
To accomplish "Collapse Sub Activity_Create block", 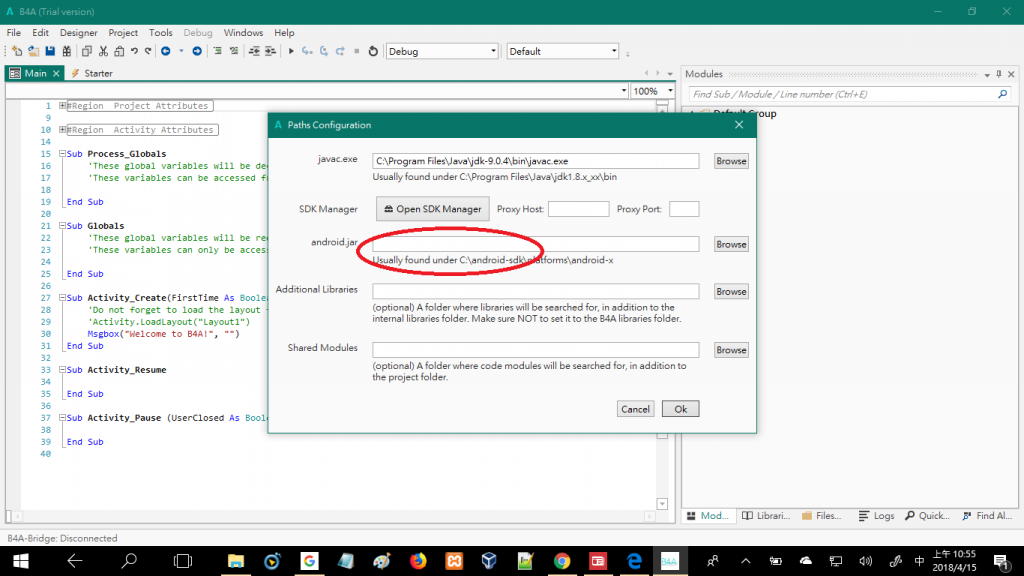I will click(62, 297).
